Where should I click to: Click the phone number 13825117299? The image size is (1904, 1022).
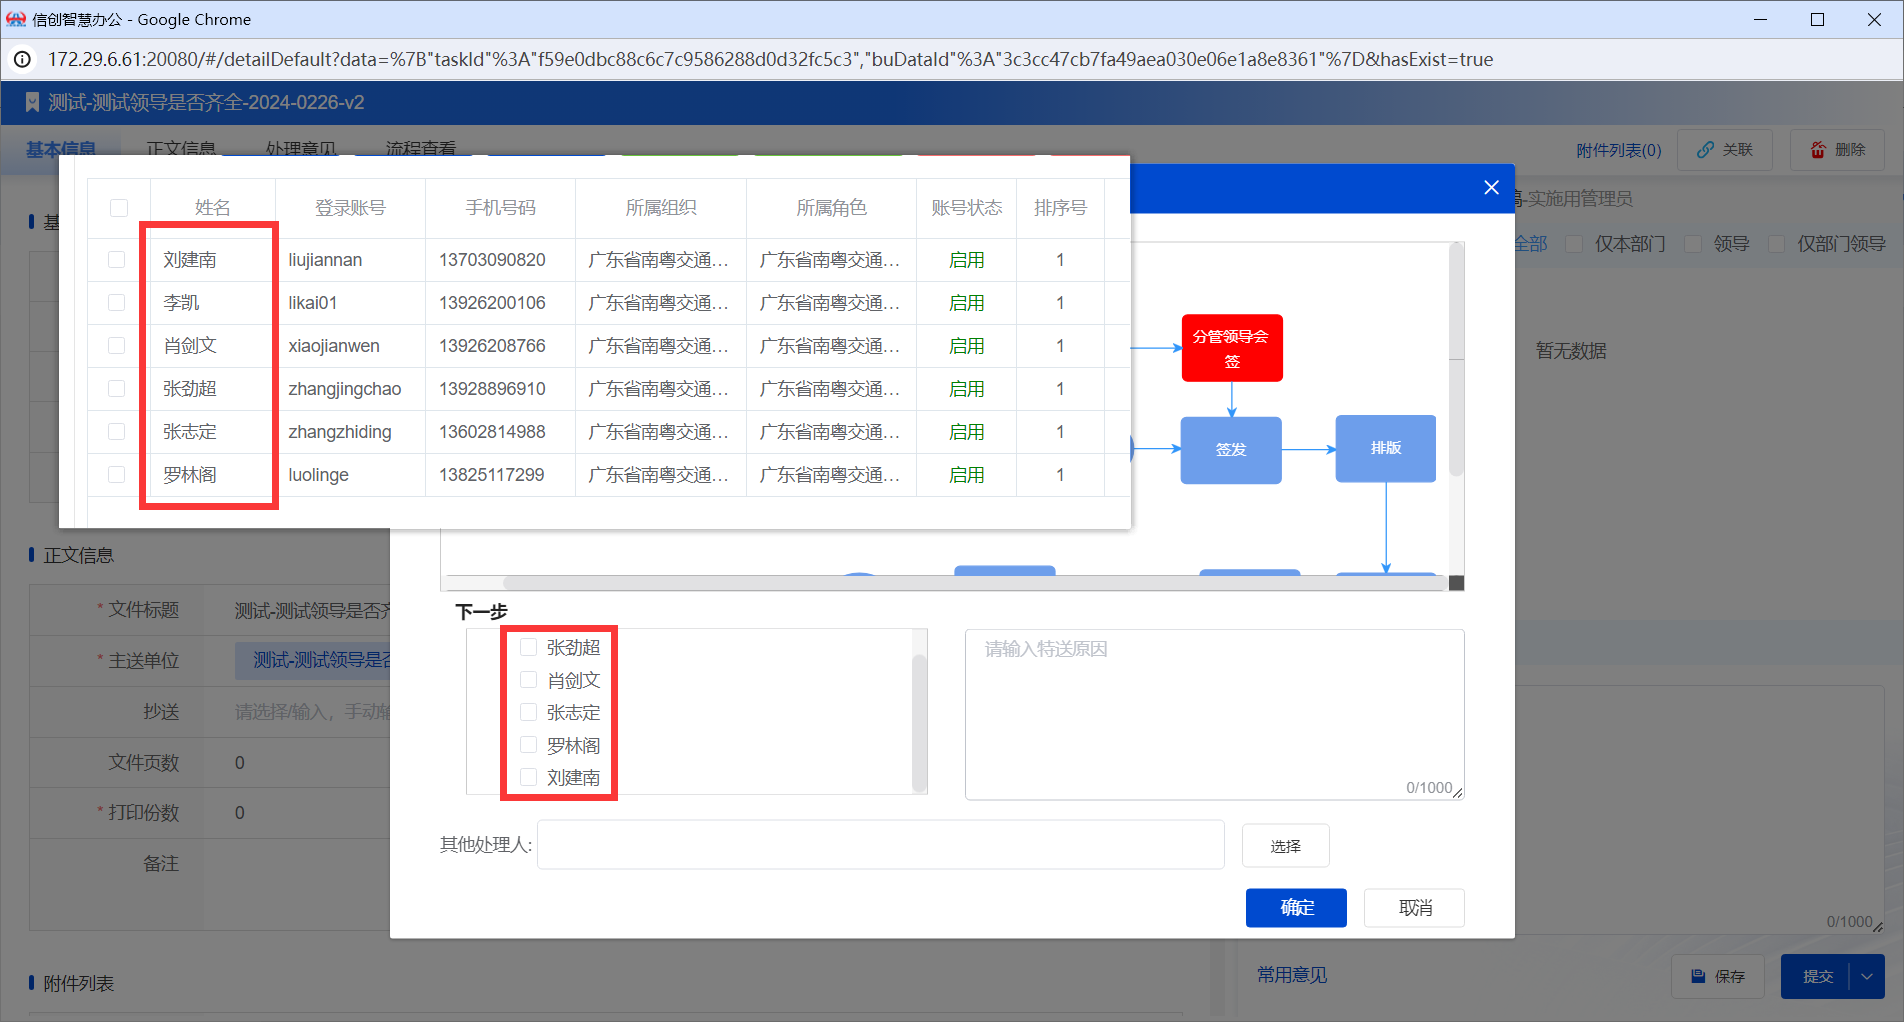[x=491, y=475]
